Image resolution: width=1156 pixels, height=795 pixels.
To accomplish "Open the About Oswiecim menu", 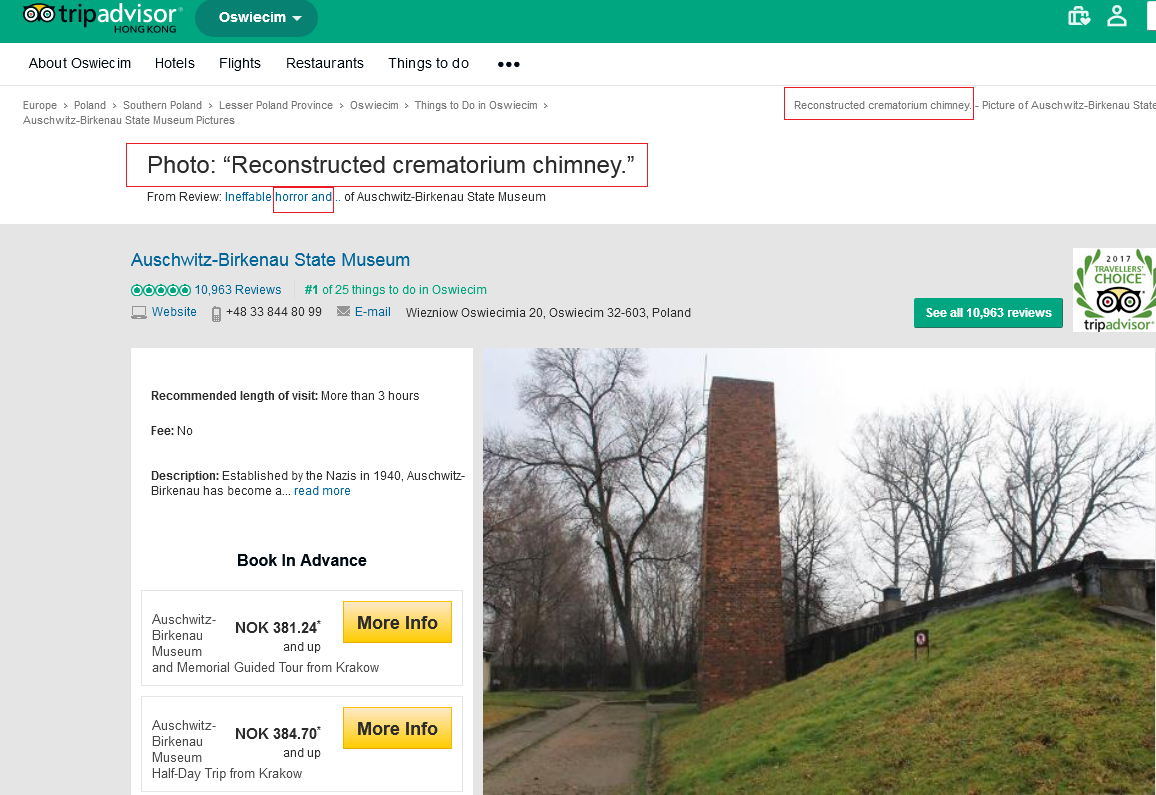I will tap(80, 63).
